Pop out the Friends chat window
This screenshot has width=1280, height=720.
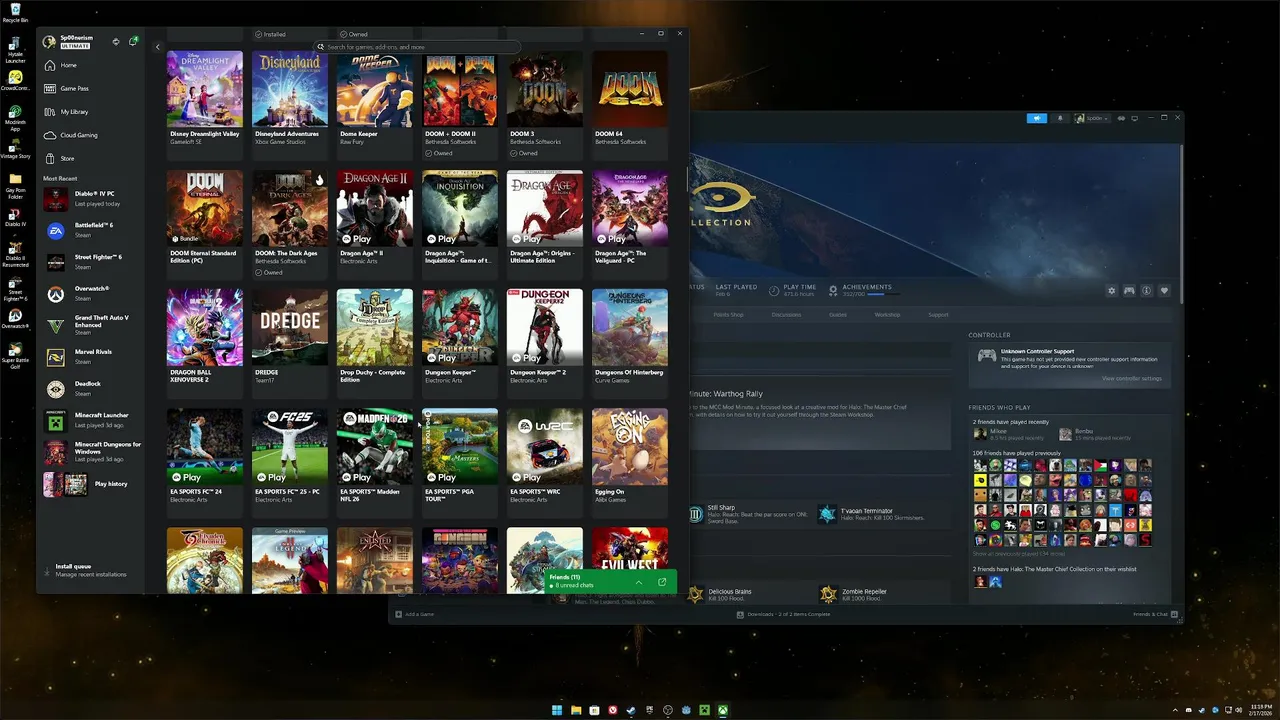(x=662, y=582)
